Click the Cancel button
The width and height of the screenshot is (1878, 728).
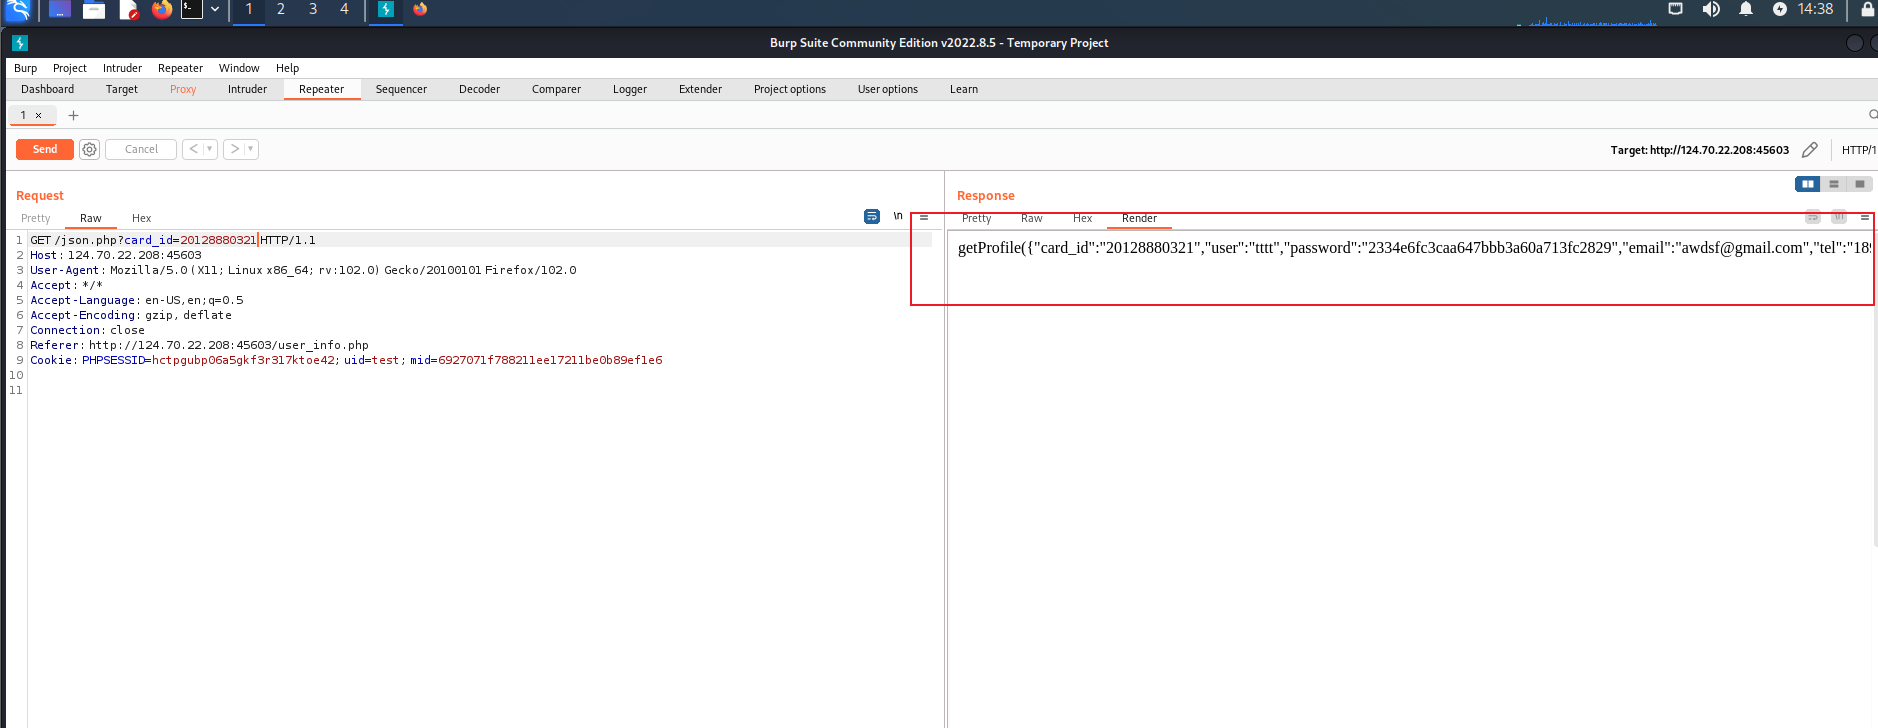(x=141, y=149)
